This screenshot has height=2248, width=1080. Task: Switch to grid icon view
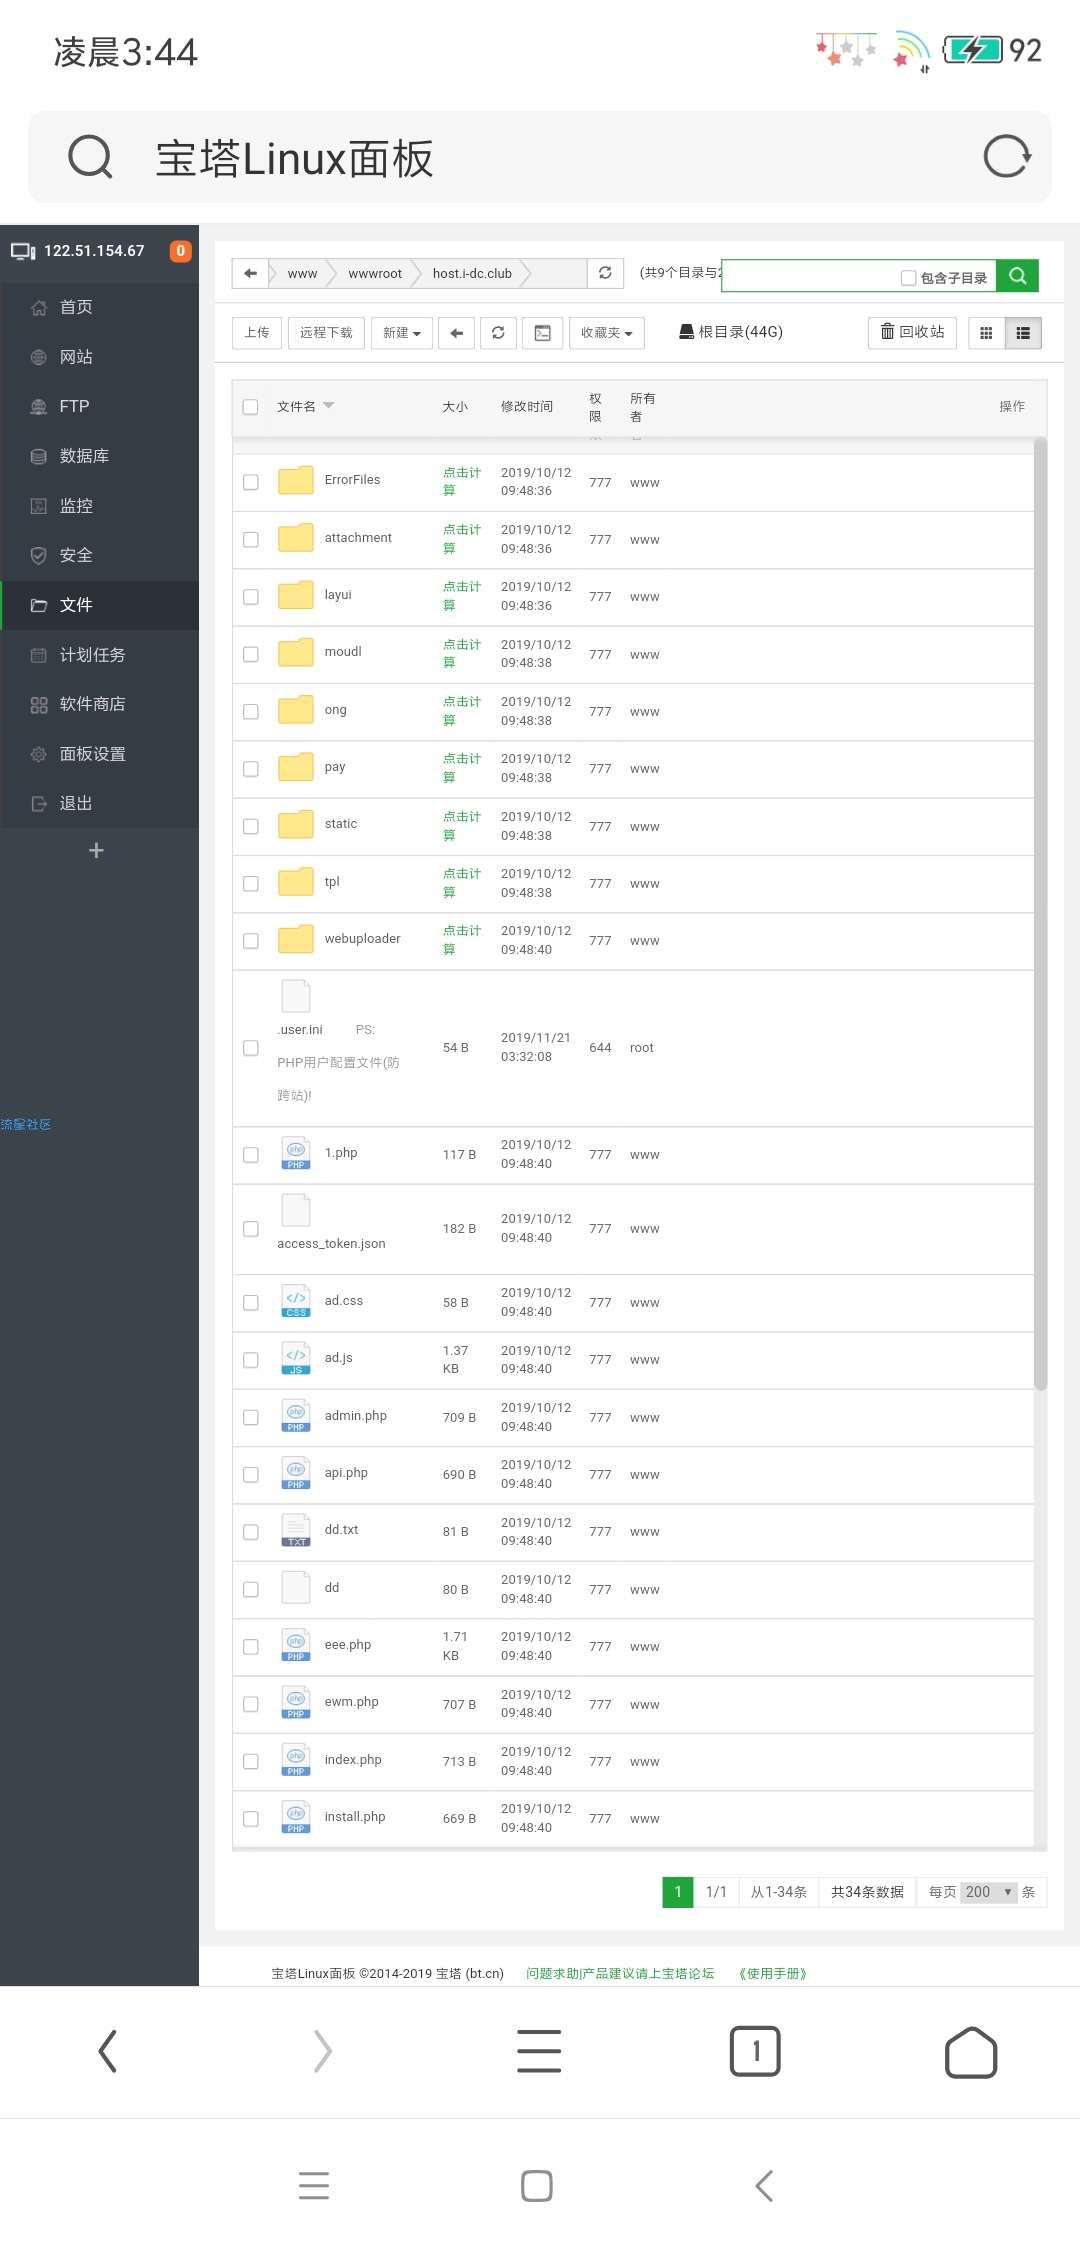[x=986, y=333]
